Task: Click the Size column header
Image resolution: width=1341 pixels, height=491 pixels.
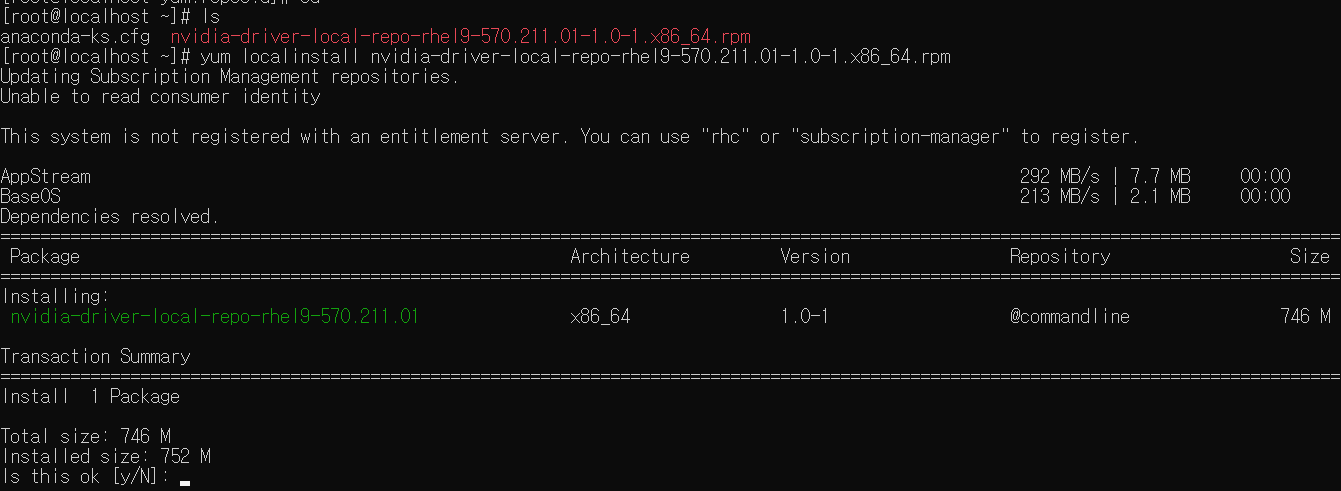Action: click(1310, 257)
